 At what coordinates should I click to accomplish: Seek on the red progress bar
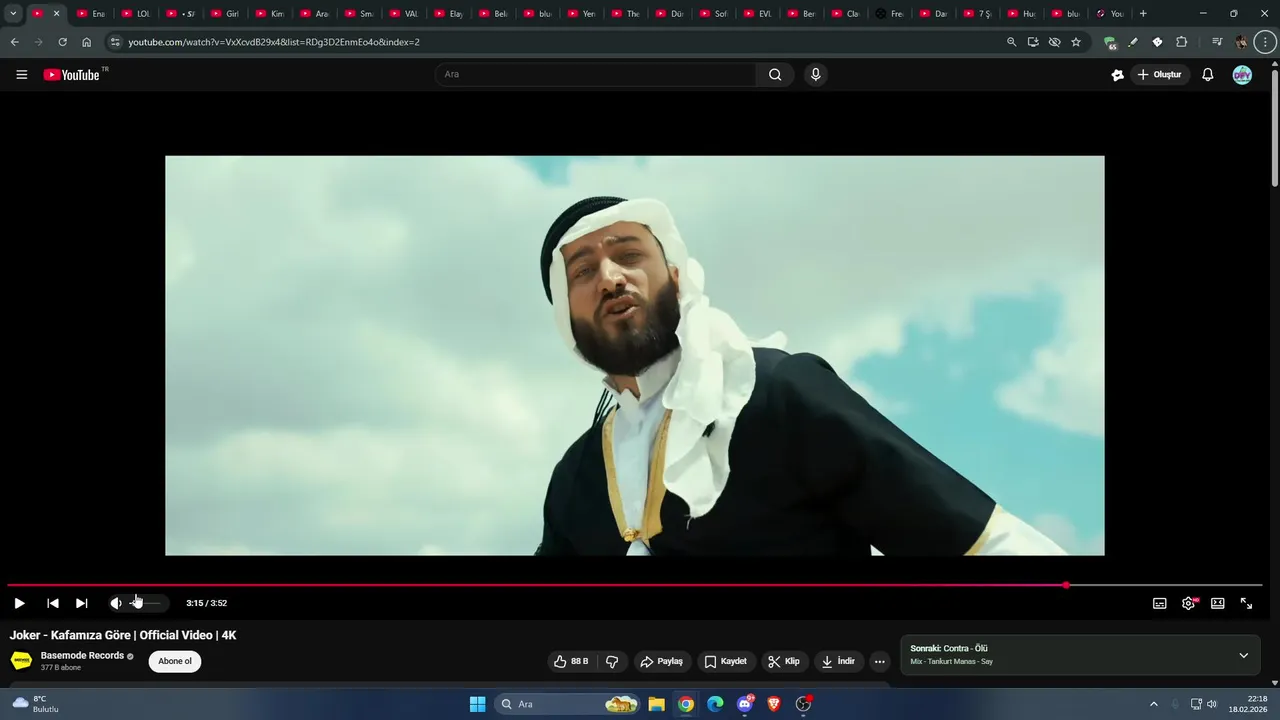(536, 585)
